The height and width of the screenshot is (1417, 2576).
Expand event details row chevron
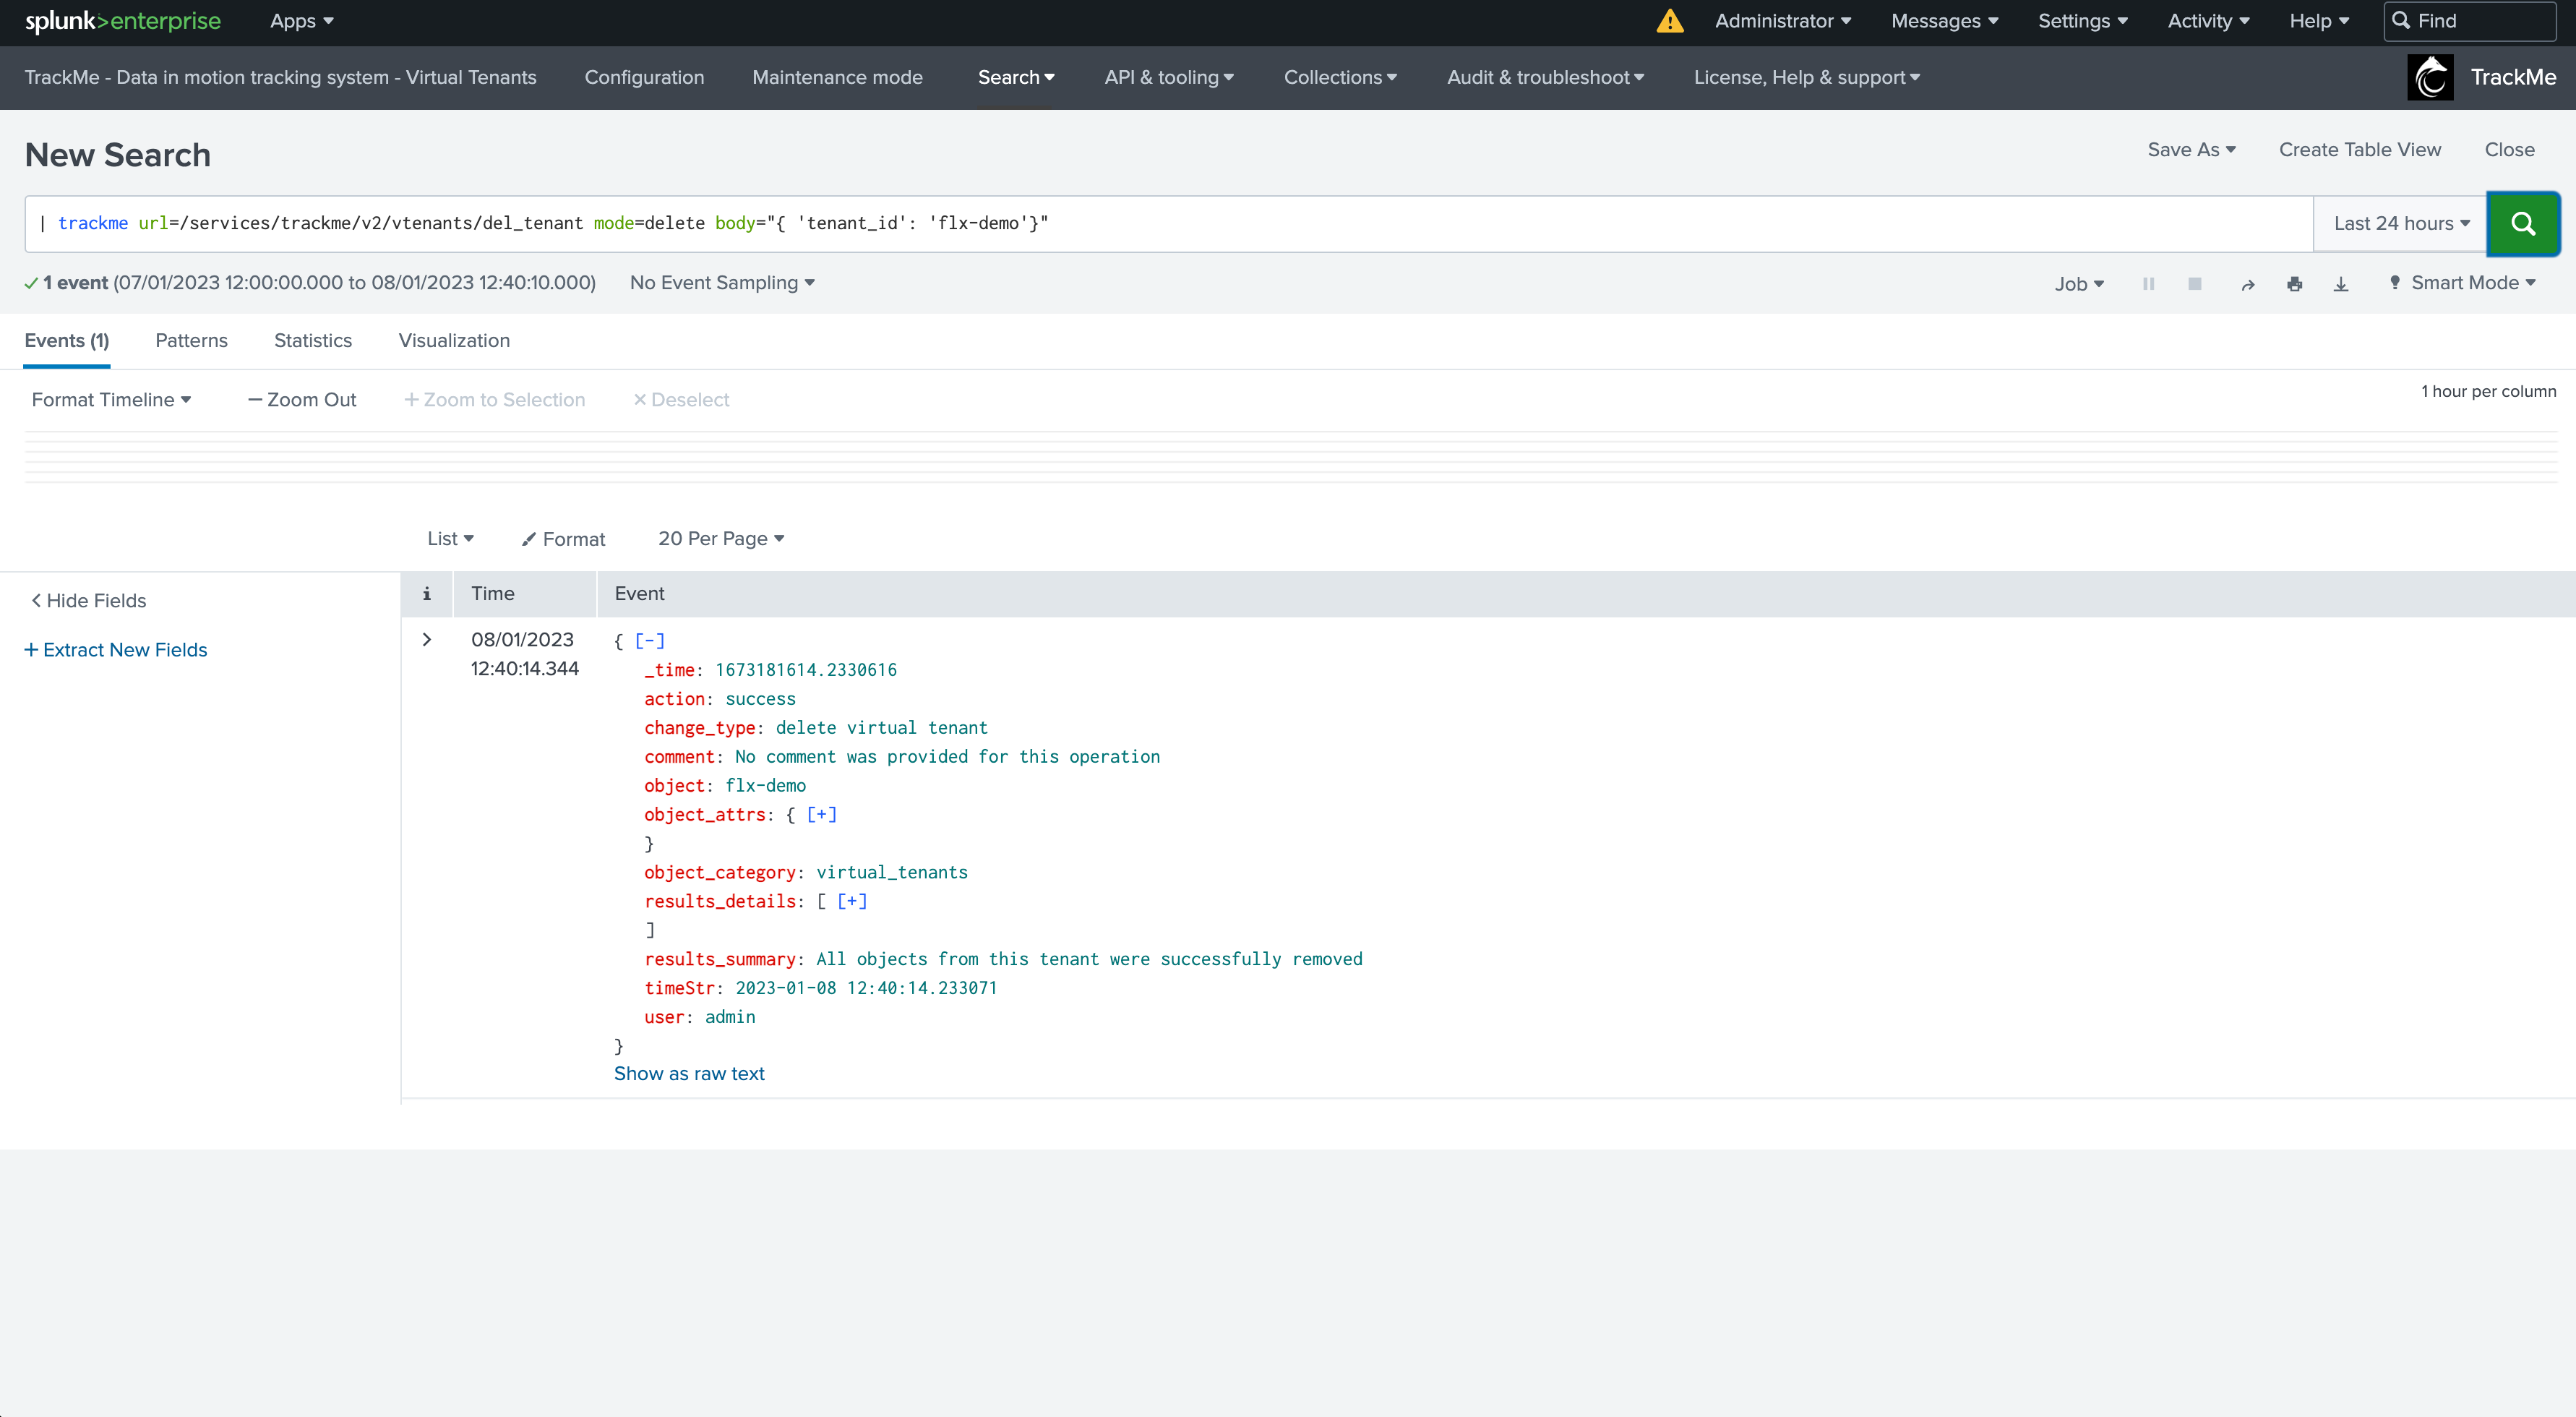[427, 640]
